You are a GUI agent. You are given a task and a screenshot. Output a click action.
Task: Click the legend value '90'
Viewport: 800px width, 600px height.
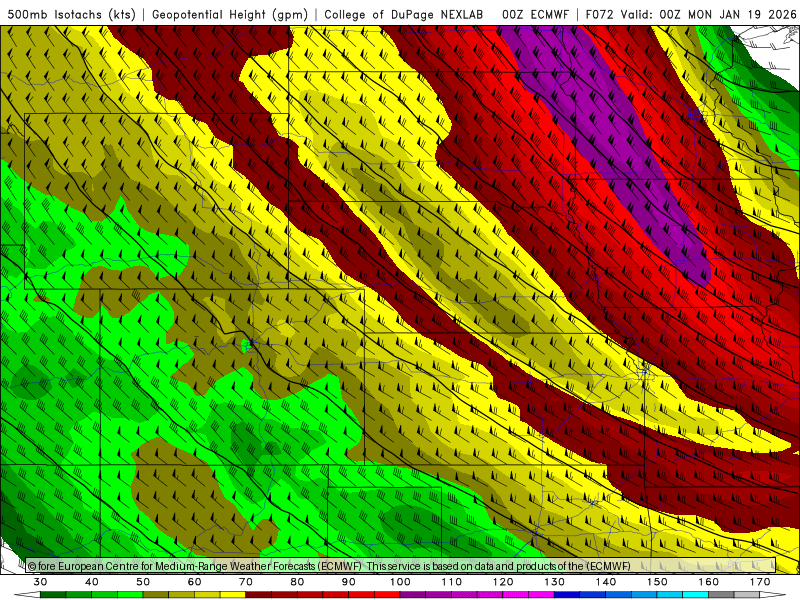349,582
